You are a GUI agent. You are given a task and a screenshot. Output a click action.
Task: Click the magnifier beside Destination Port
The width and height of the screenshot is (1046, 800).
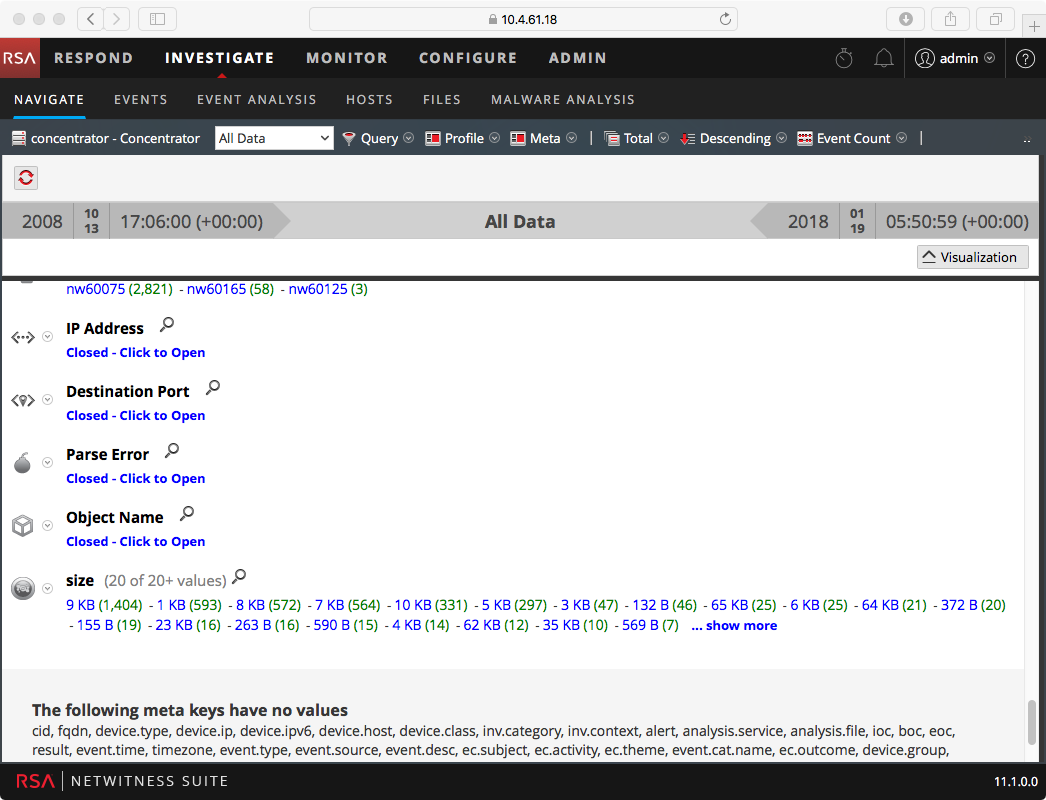(213, 388)
